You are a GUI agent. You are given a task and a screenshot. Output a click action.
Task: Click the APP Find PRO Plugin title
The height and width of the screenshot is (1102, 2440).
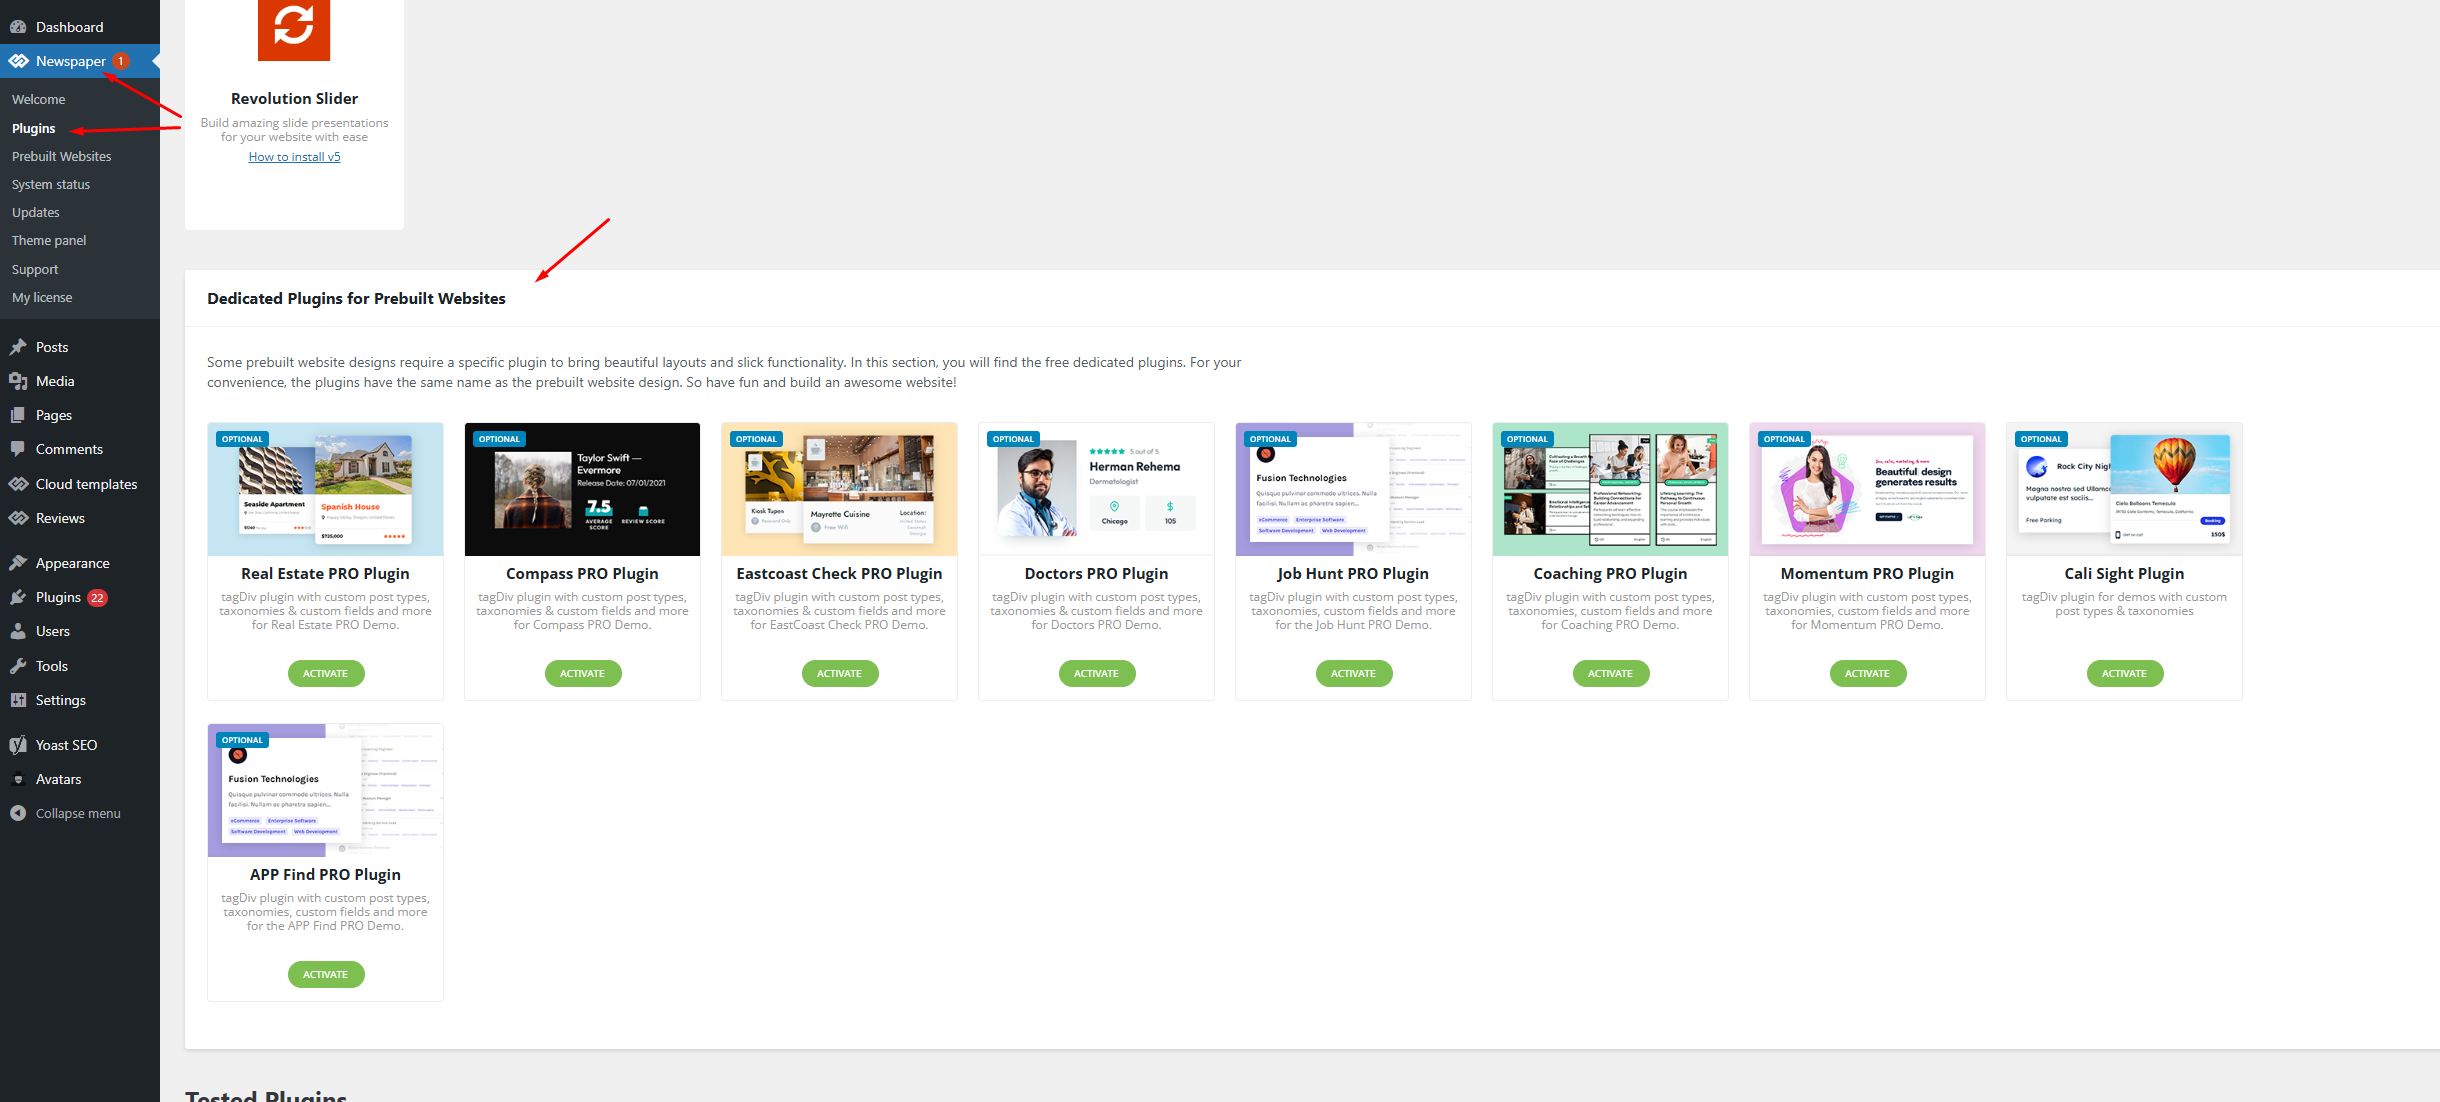coord(325,875)
